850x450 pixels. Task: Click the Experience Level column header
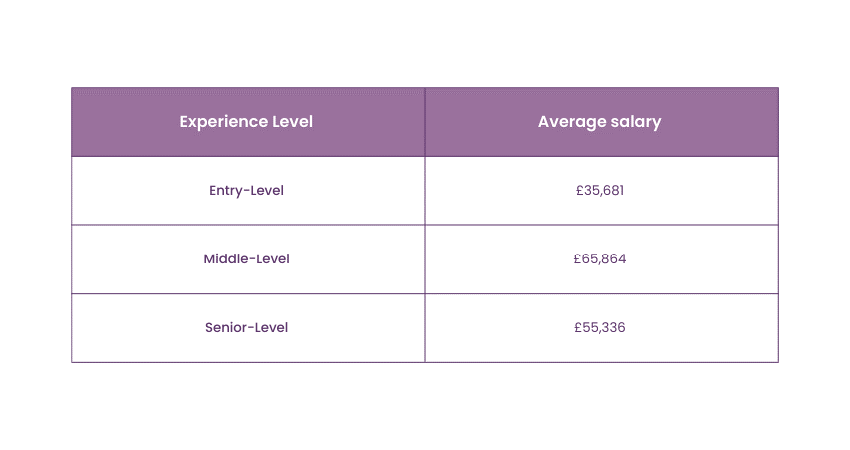[246, 122]
